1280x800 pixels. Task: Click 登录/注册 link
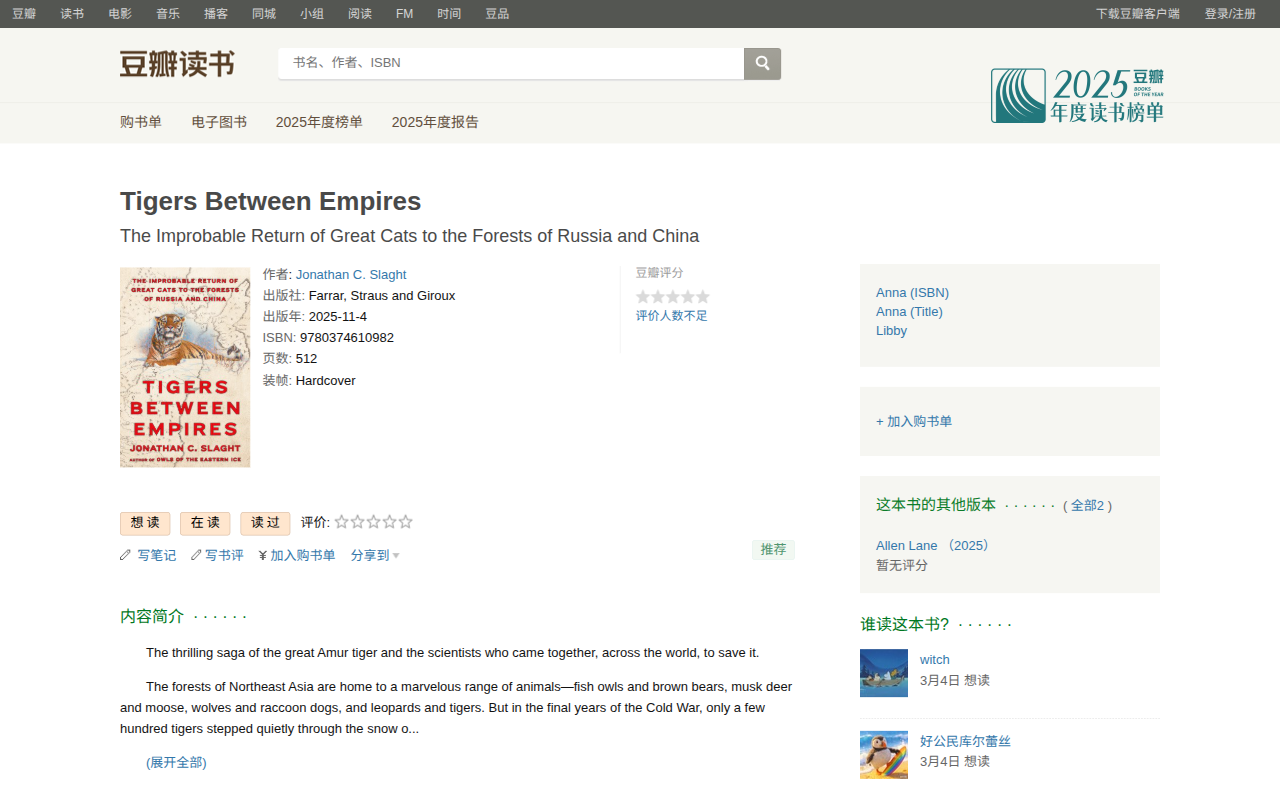tap(1230, 14)
